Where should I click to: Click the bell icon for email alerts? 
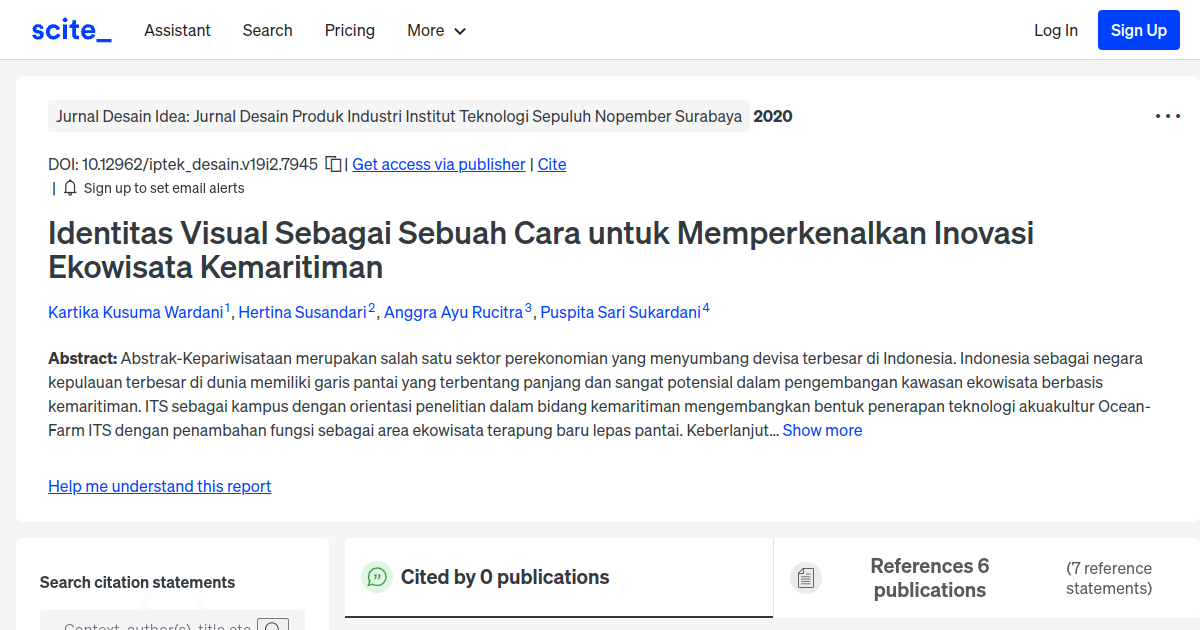tap(69, 188)
